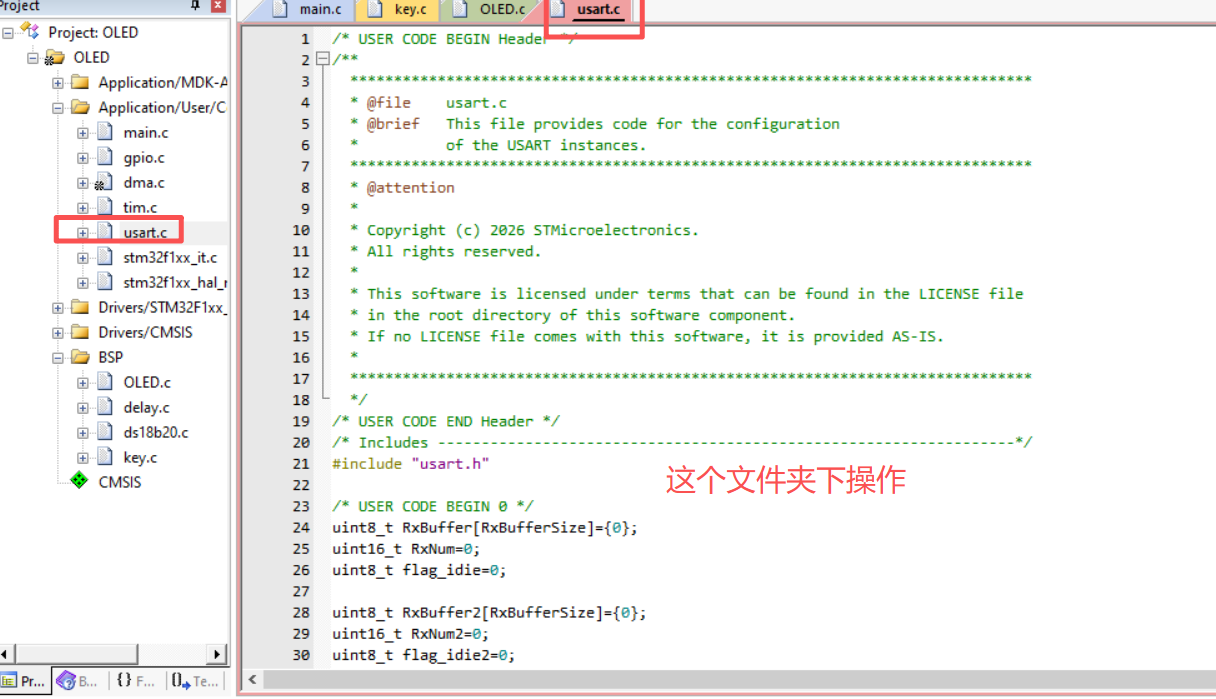Select ds18b20.c in the project tree
The height and width of the screenshot is (699, 1216).
pos(155,432)
